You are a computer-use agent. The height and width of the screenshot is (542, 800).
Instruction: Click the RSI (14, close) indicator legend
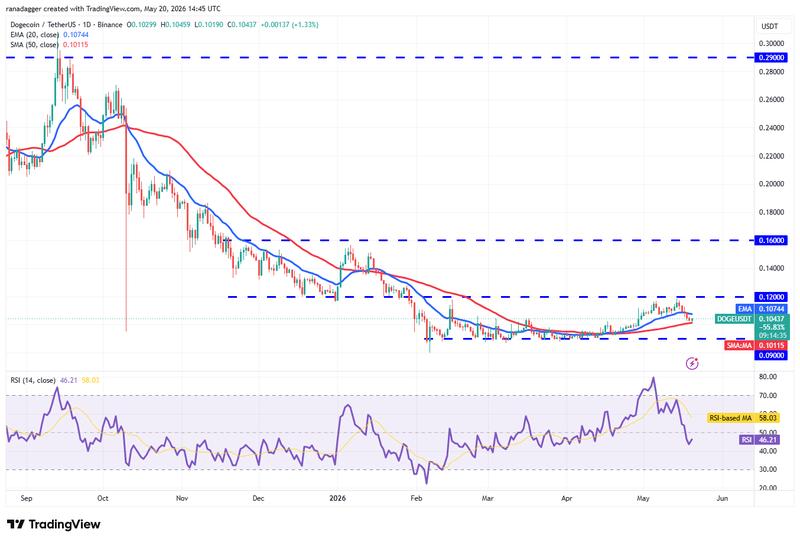coord(33,380)
